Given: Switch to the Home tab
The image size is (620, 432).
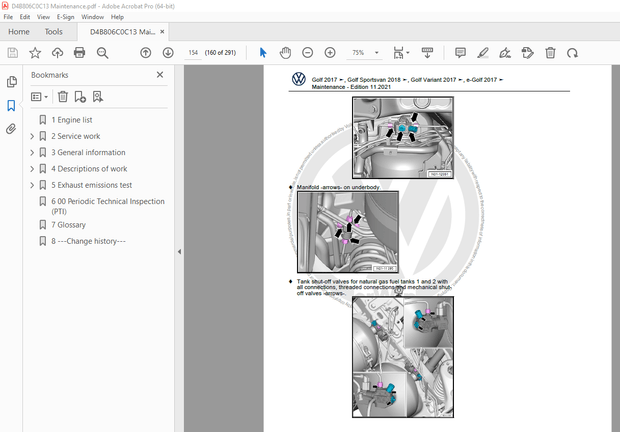Looking at the screenshot, I should 19,32.
